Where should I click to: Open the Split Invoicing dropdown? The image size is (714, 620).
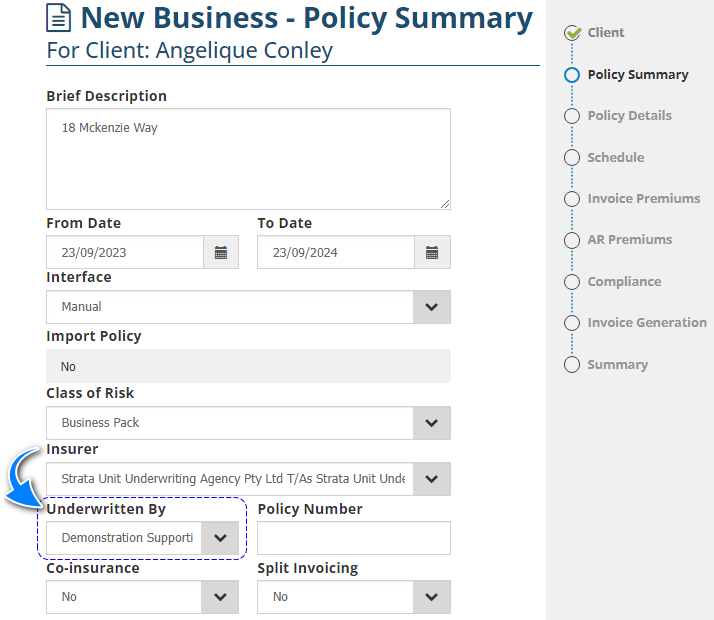click(431, 597)
